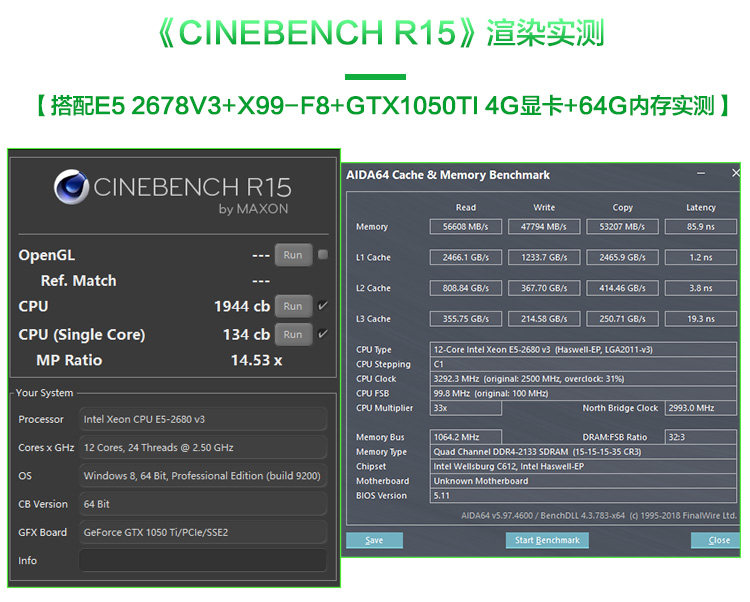This screenshot has width=750, height=602.
Task: Click the Processor field in Cinebench
Action: (x=203, y=419)
